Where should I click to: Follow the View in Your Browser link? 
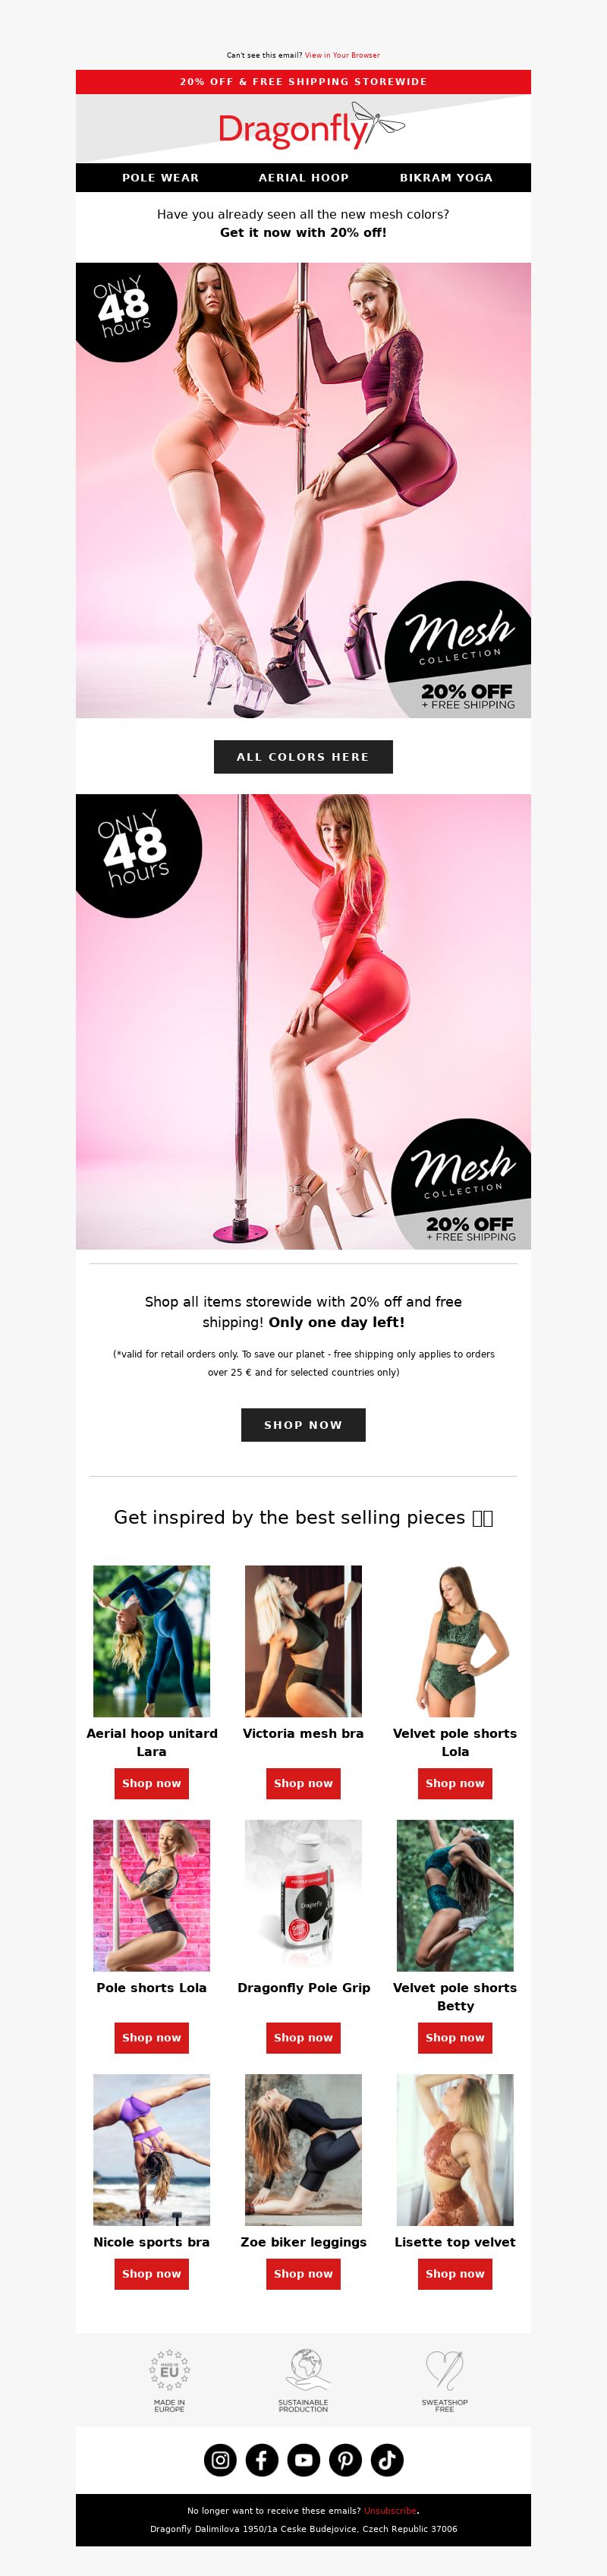(342, 55)
